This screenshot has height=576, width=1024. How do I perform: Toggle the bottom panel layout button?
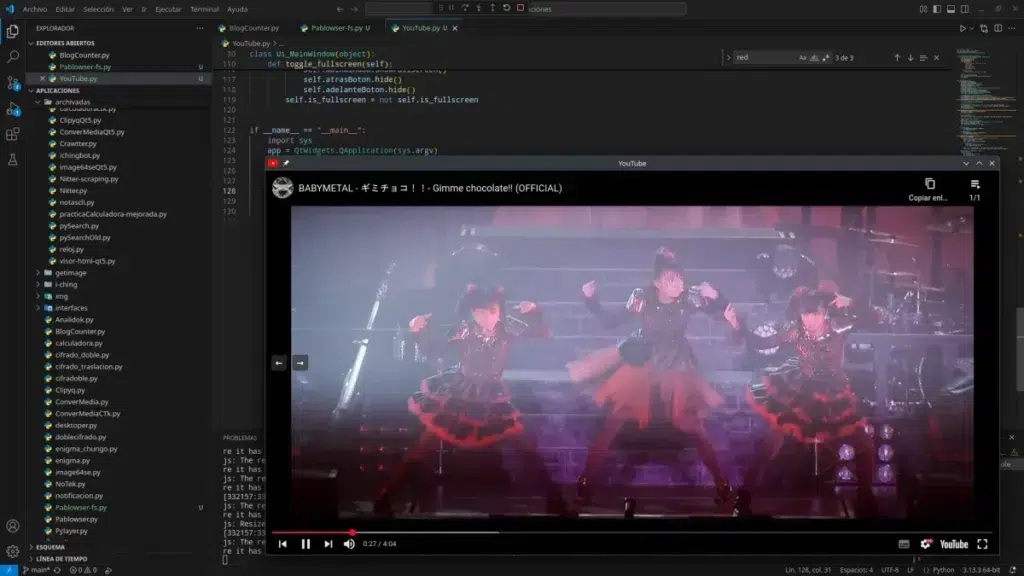pos(951,9)
